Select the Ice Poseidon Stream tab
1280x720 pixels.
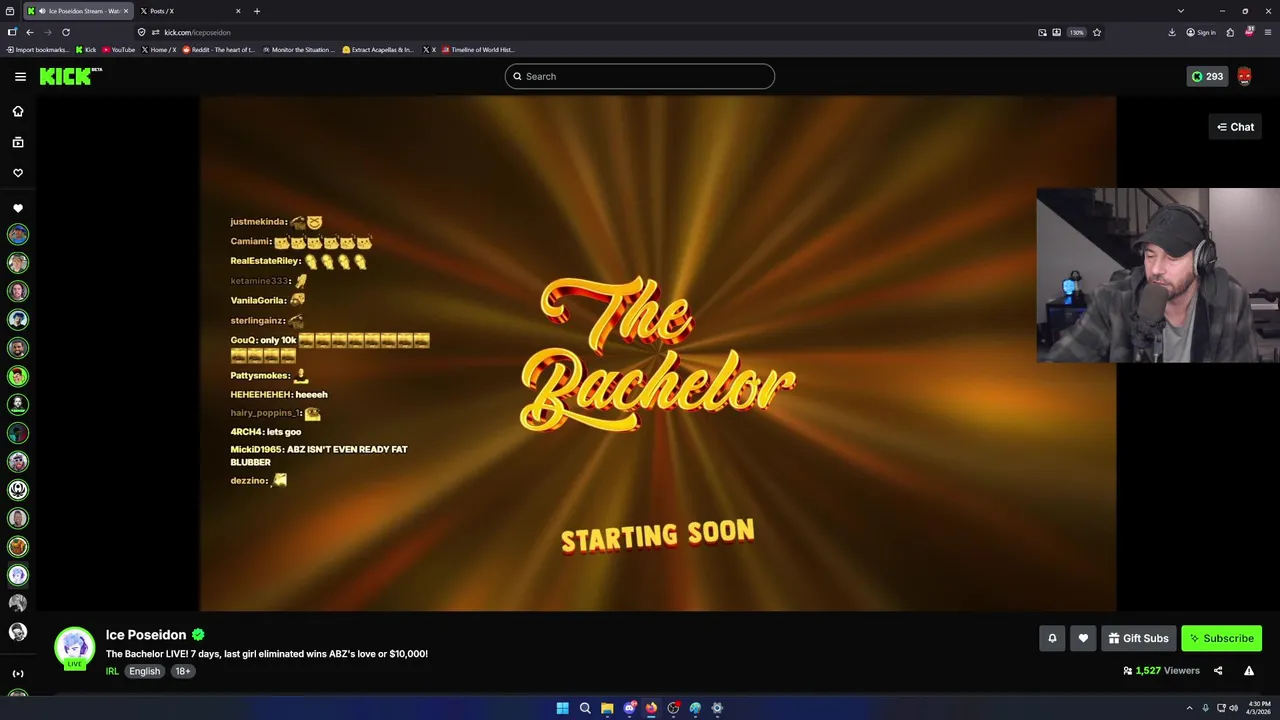tap(78, 11)
